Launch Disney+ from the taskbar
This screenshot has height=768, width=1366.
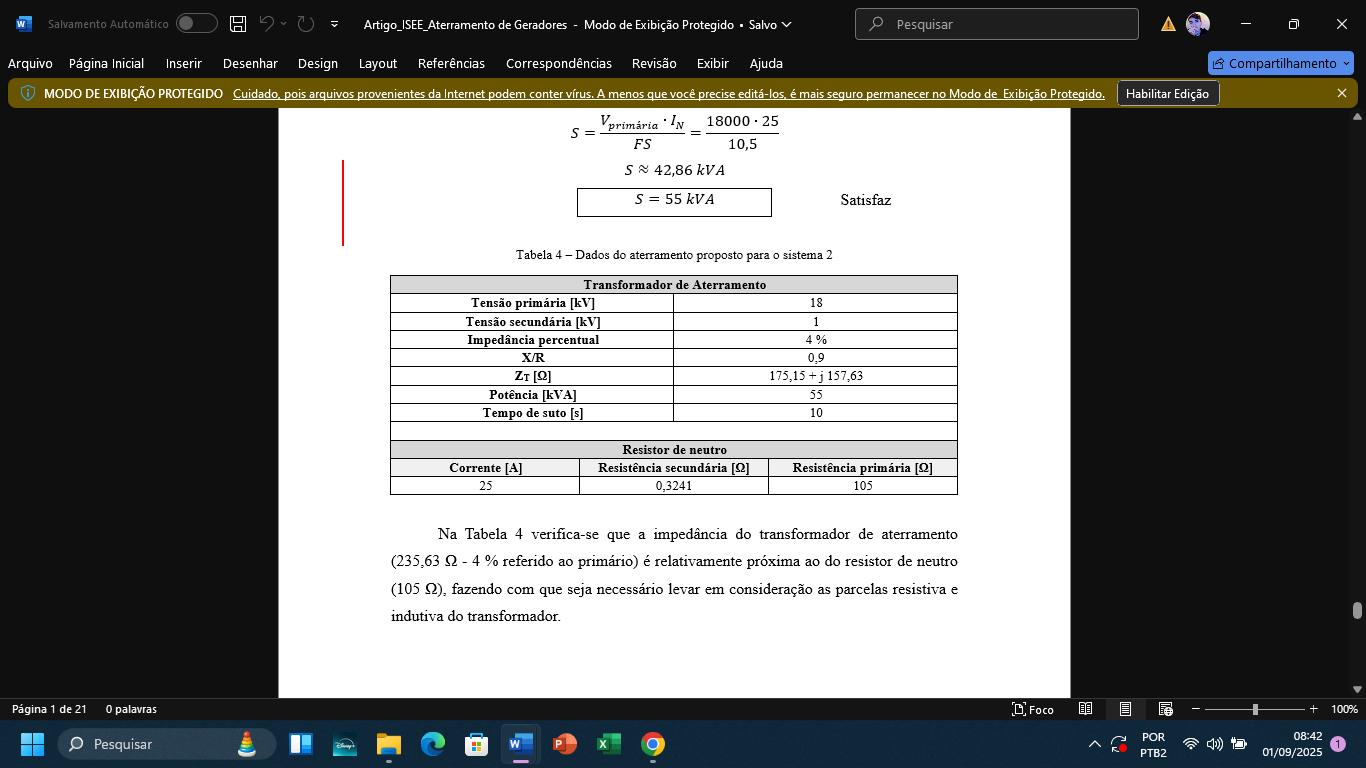click(x=345, y=744)
